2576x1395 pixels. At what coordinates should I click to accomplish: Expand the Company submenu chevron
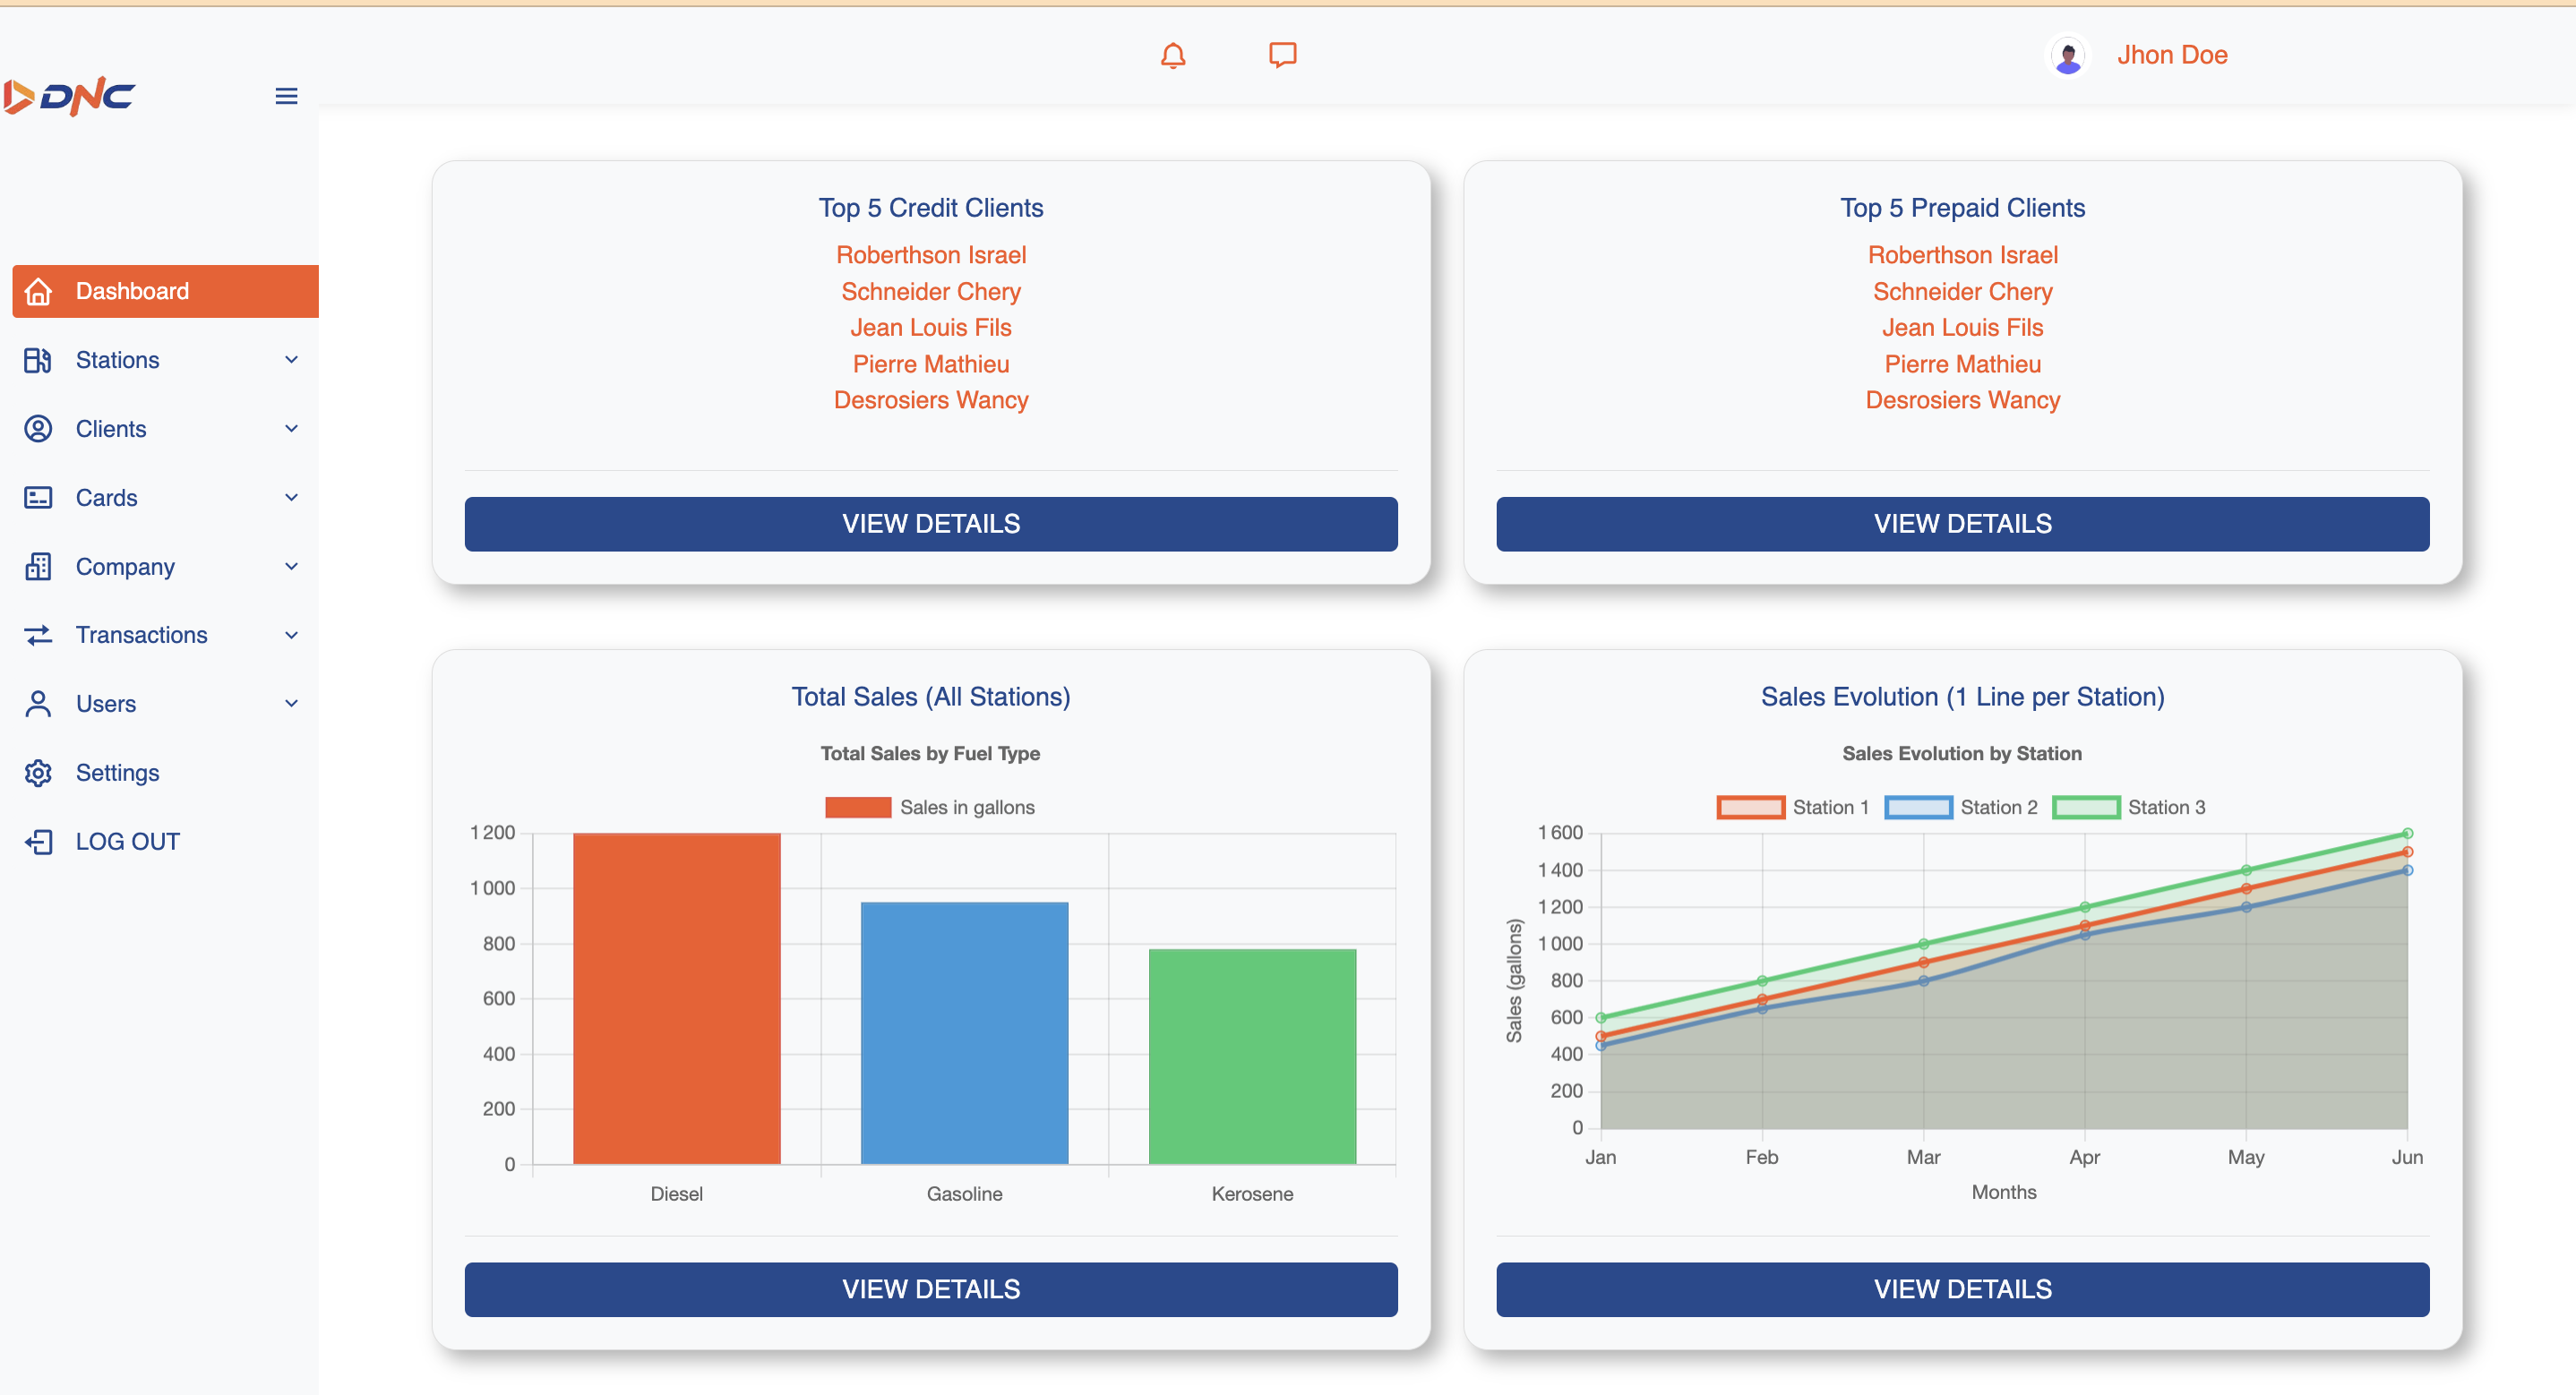coord(291,567)
